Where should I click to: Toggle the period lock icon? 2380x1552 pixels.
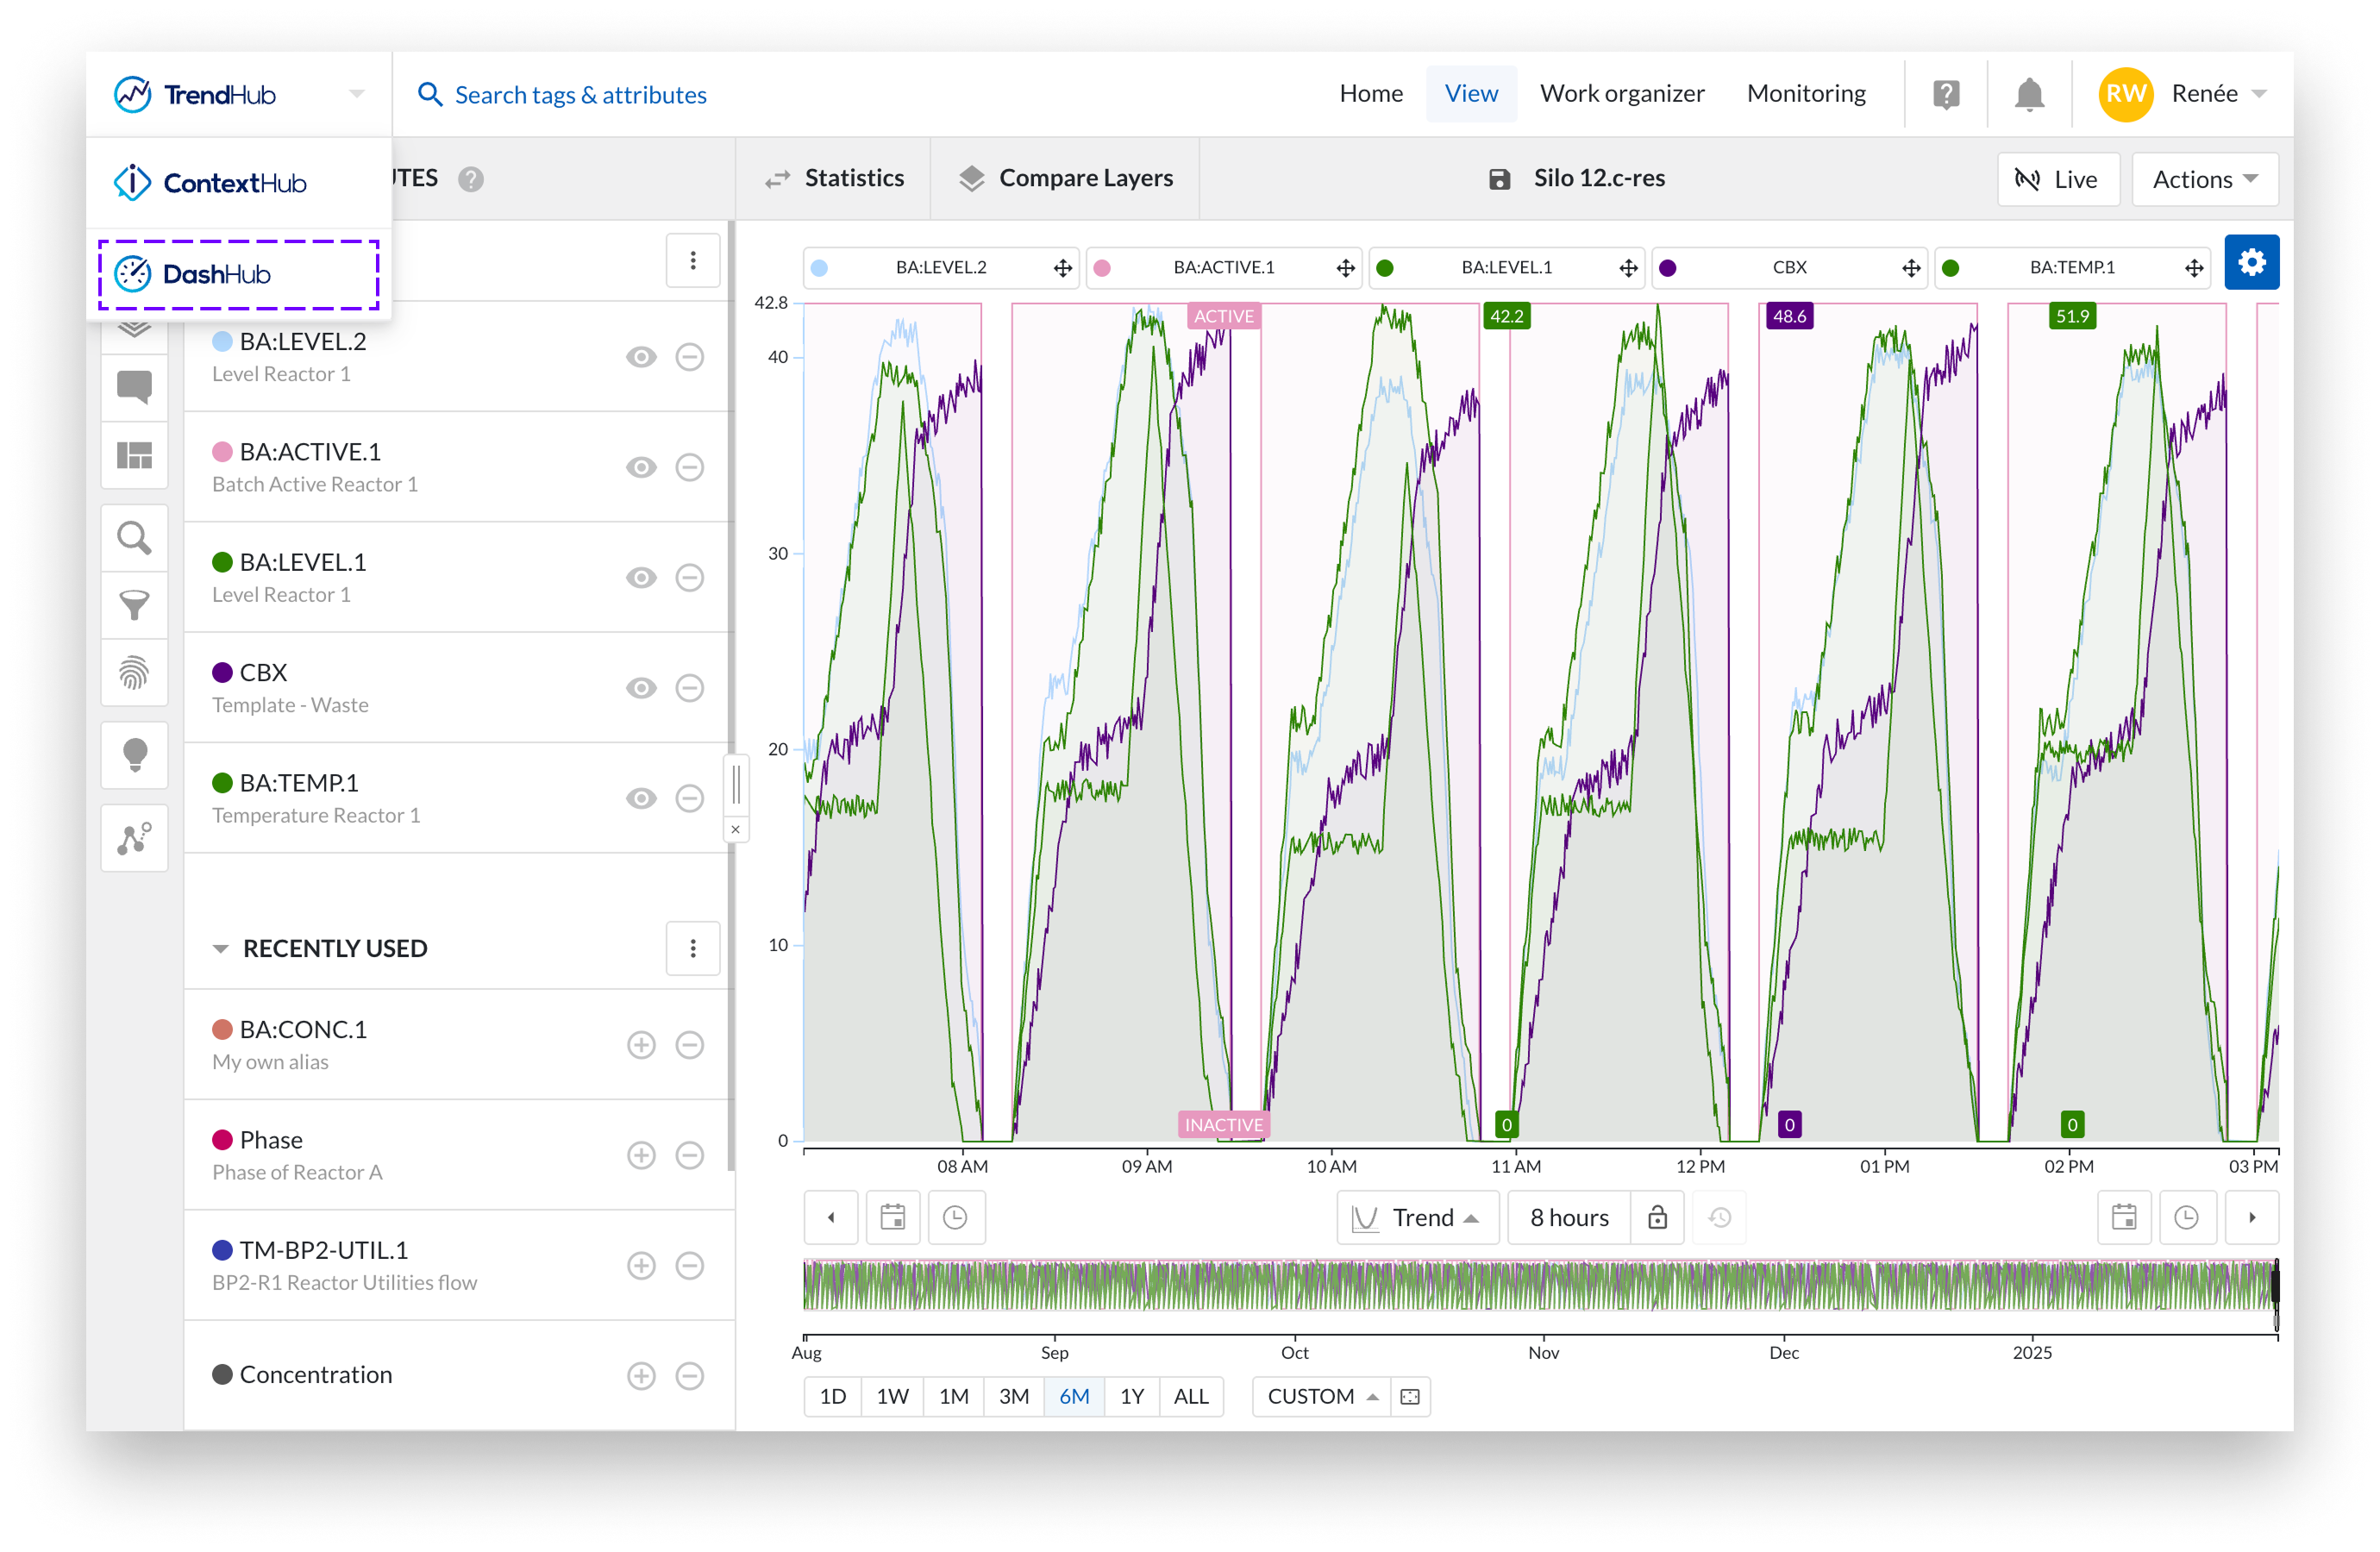point(1657,1217)
